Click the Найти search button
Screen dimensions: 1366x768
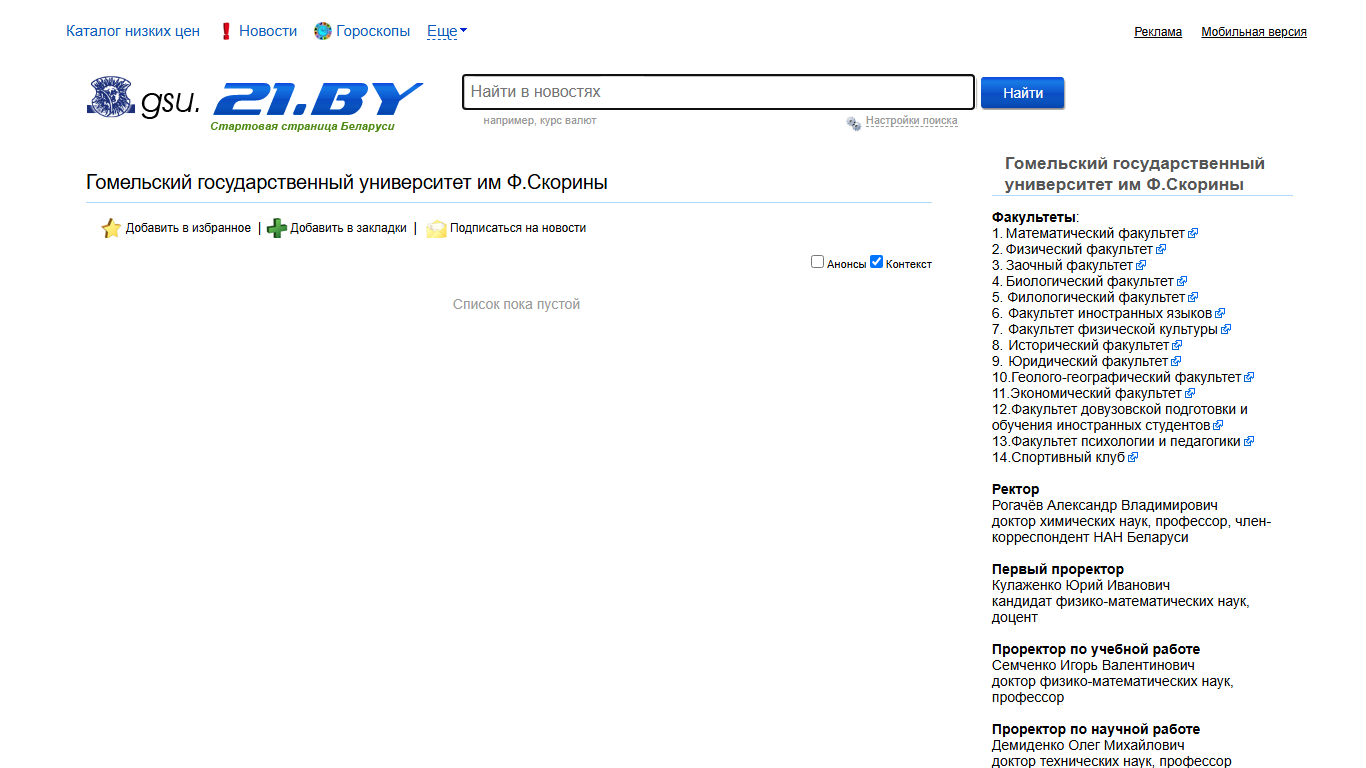tap(1023, 93)
